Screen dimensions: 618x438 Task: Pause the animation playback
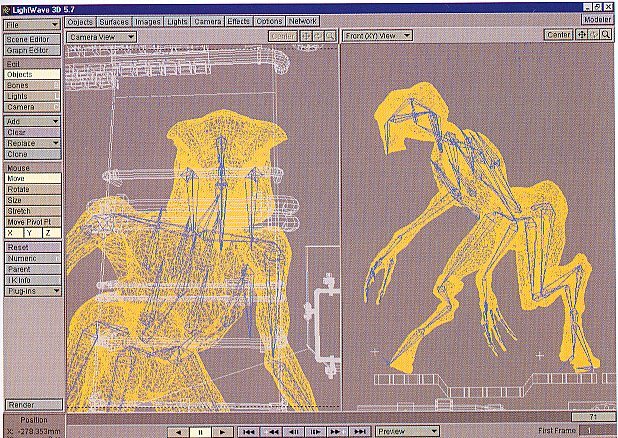tap(201, 431)
